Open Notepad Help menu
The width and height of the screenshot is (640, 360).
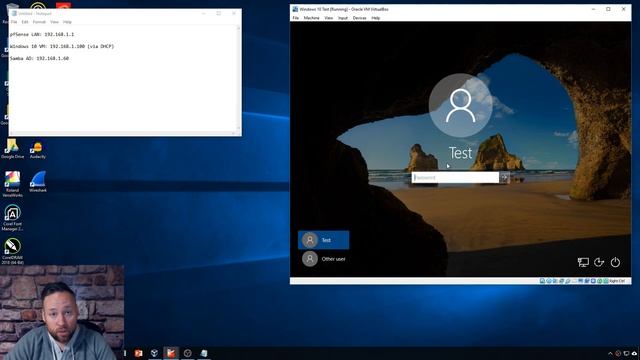point(67,22)
